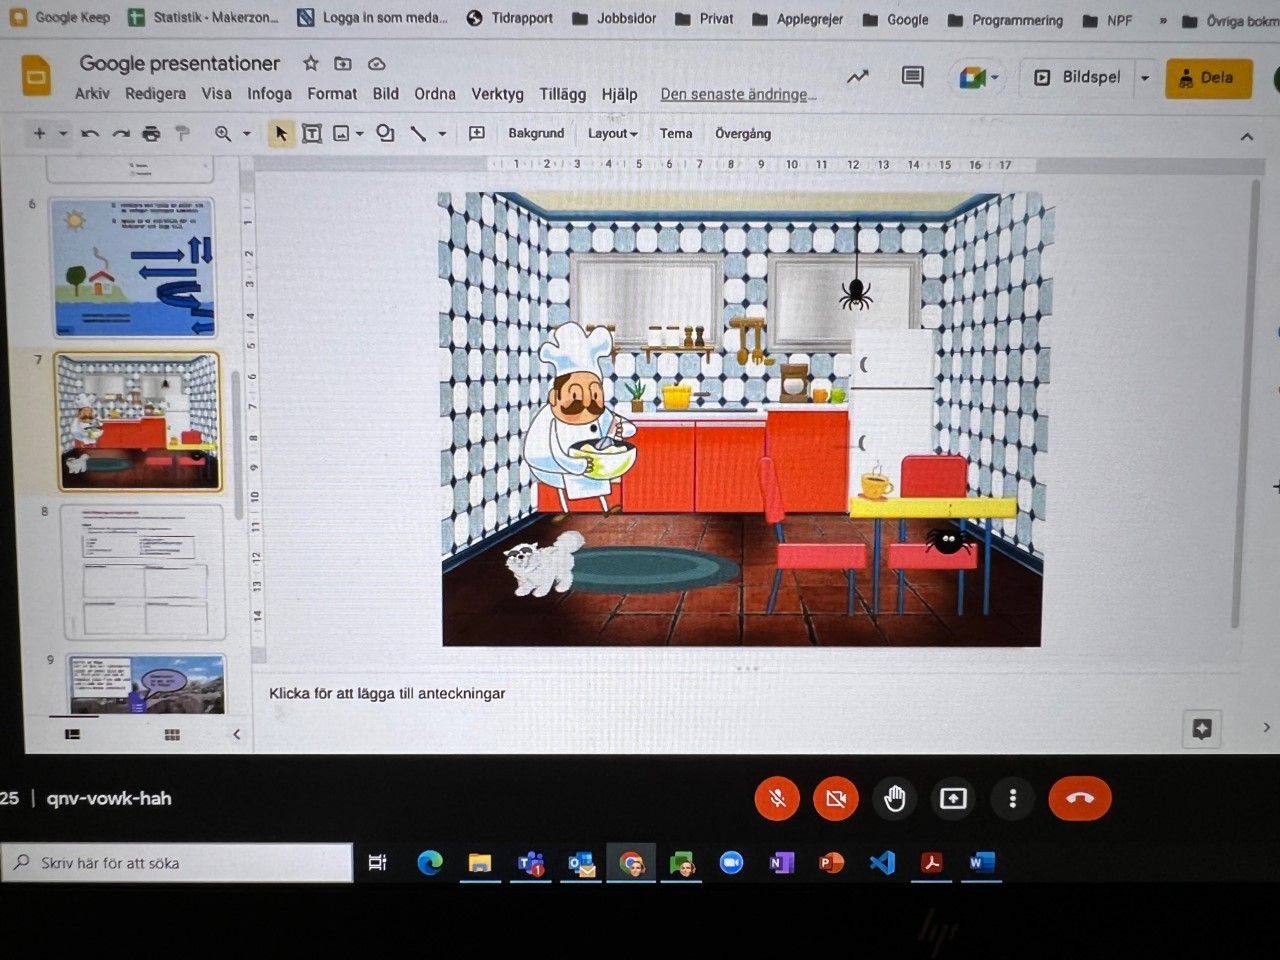Viewport: 1280px width, 960px height.
Task: Open the Google Slides home logo
Action: (36, 77)
